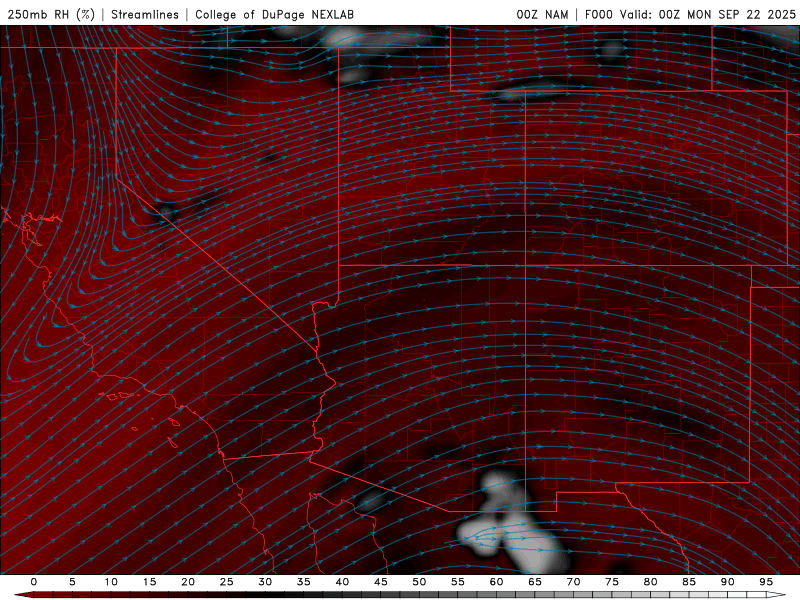Click the "10" label on the color scale
Screen dimensions: 800x600
tap(111, 582)
